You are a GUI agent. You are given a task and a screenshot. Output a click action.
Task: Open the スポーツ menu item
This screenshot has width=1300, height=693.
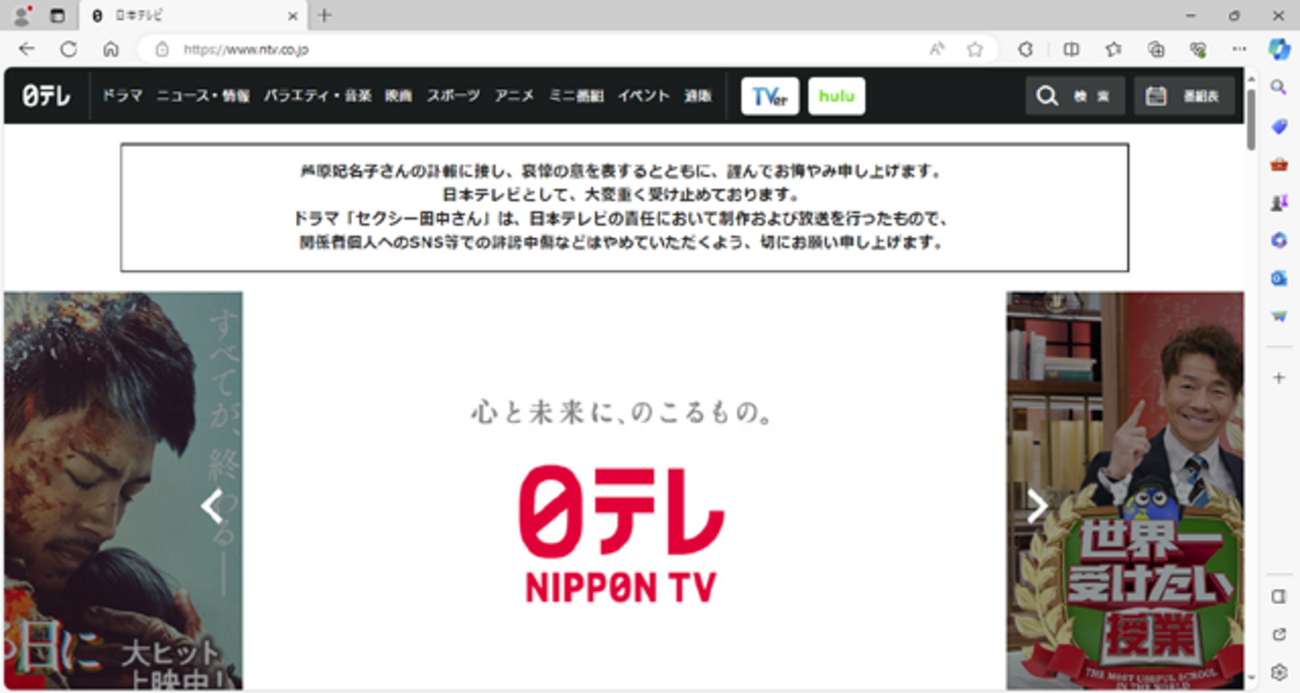tap(453, 96)
